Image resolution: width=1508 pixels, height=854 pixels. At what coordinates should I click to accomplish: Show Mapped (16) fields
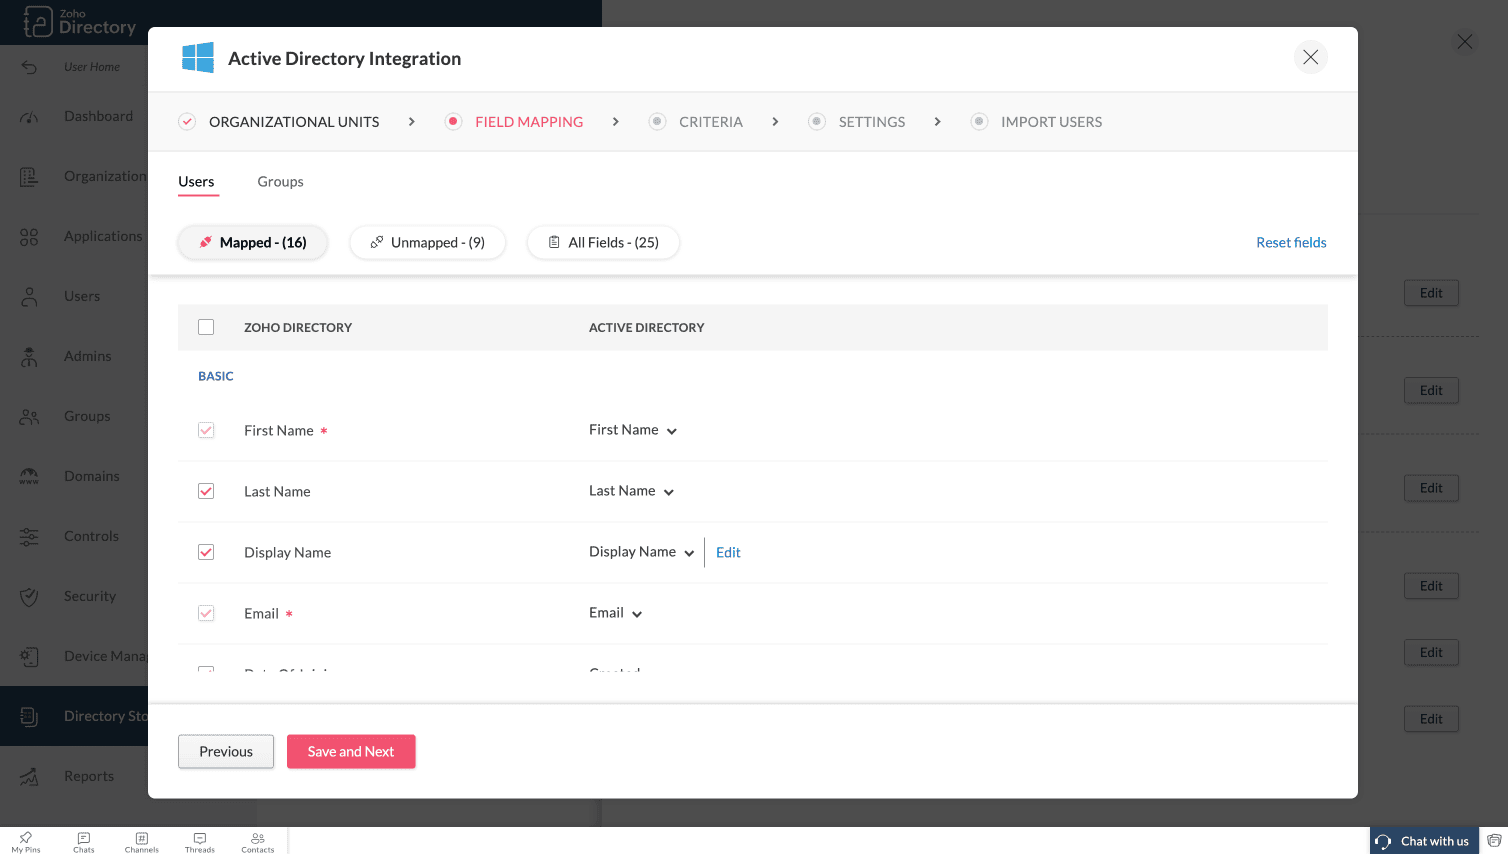(x=253, y=243)
